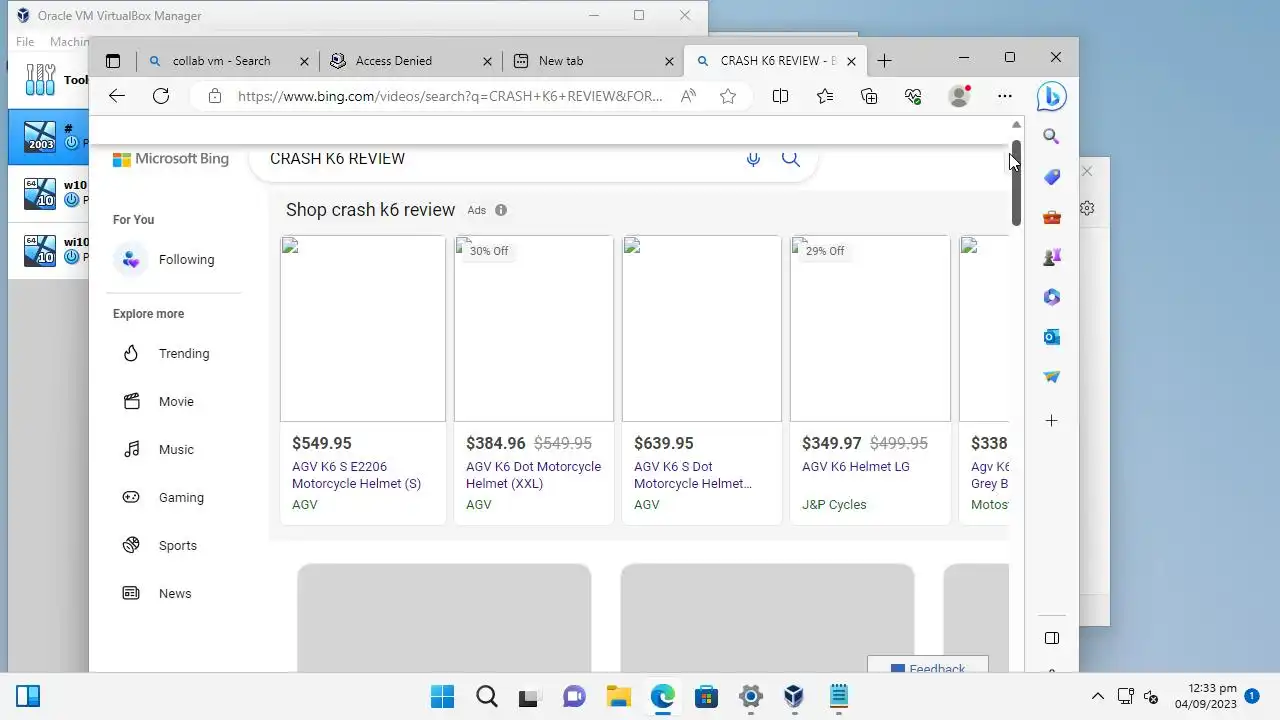This screenshot has width=1280, height=720.
Task: Open sidebar Games chess icon
Action: (1051, 257)
